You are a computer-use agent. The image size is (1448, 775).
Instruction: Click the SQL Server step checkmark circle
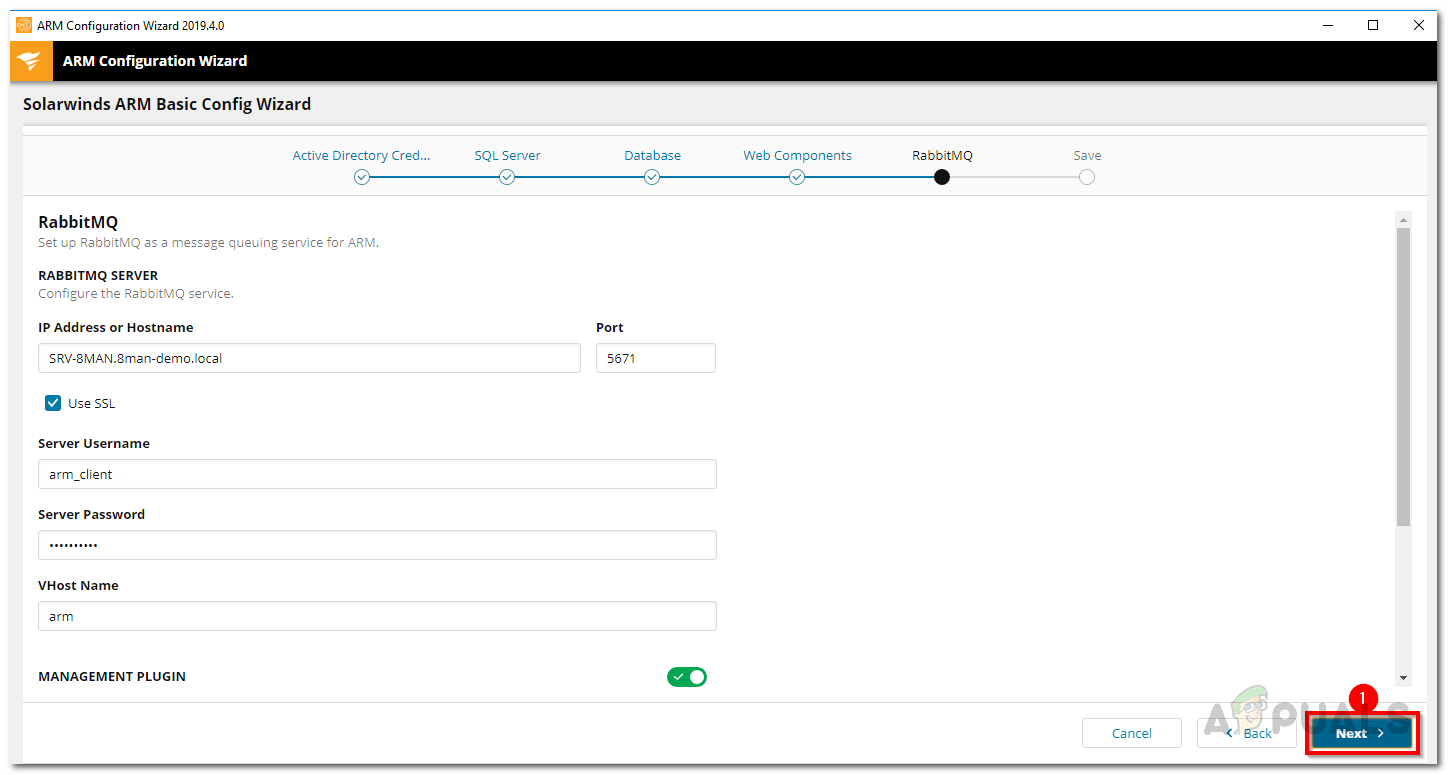pyautogui.click(x=507, y=177)
